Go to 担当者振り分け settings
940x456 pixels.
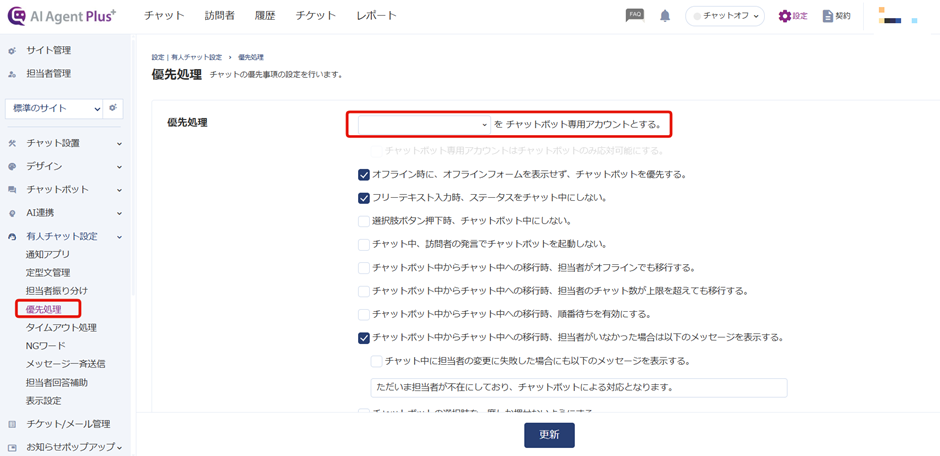57,291
